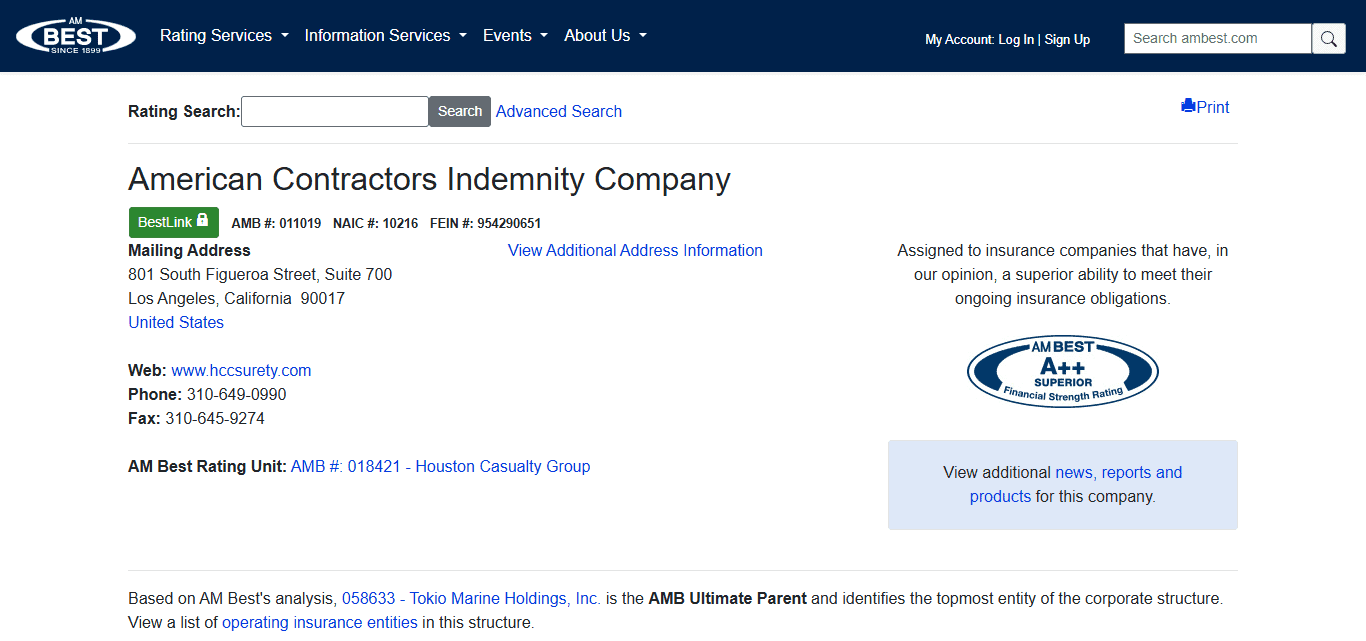Click the green BestLink button
The image size is (1366, 641).
pyautogui.click(x=173, y=222)
